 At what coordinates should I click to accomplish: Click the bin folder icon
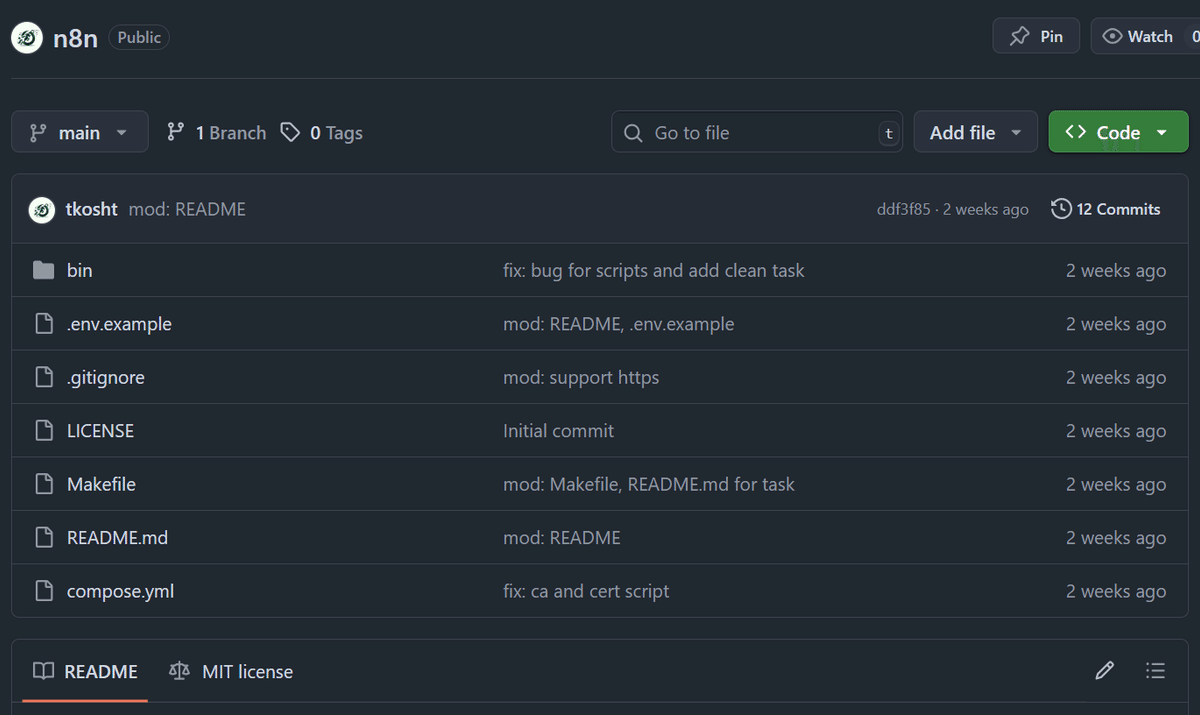click(43, 270)
